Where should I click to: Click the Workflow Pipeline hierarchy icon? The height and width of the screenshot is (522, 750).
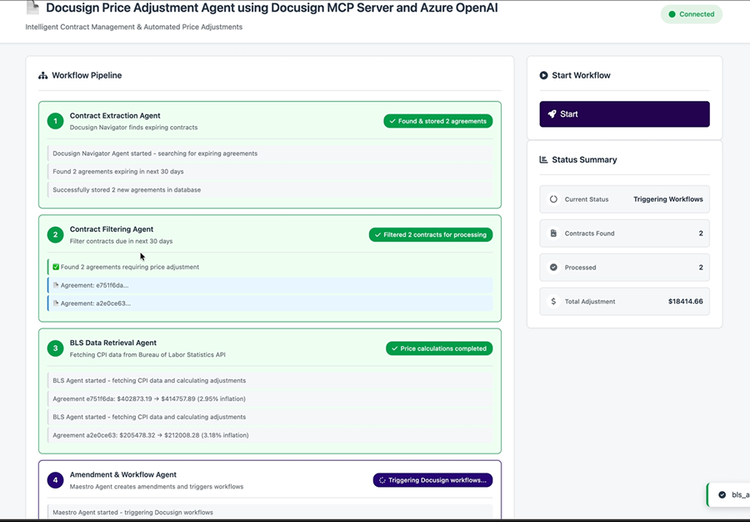(x=43, y=76)
